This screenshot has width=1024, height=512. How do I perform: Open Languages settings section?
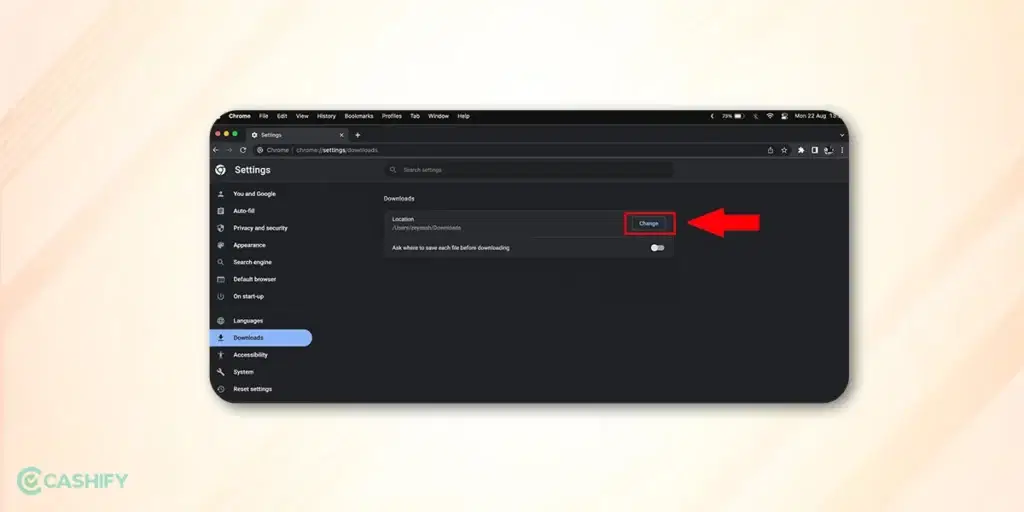(248, 321)
